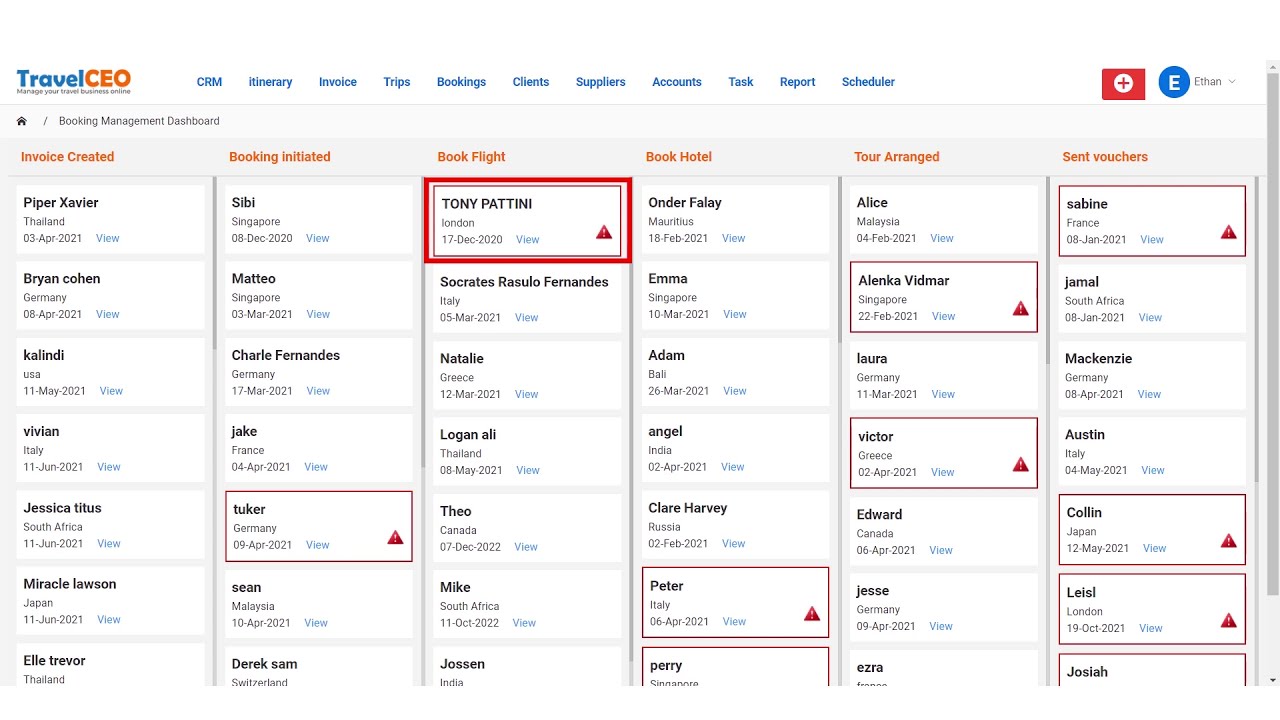Click warning icon on Alenka Vidmar card
Viewport: 1280px width, 720px height.
point(1020,308)
